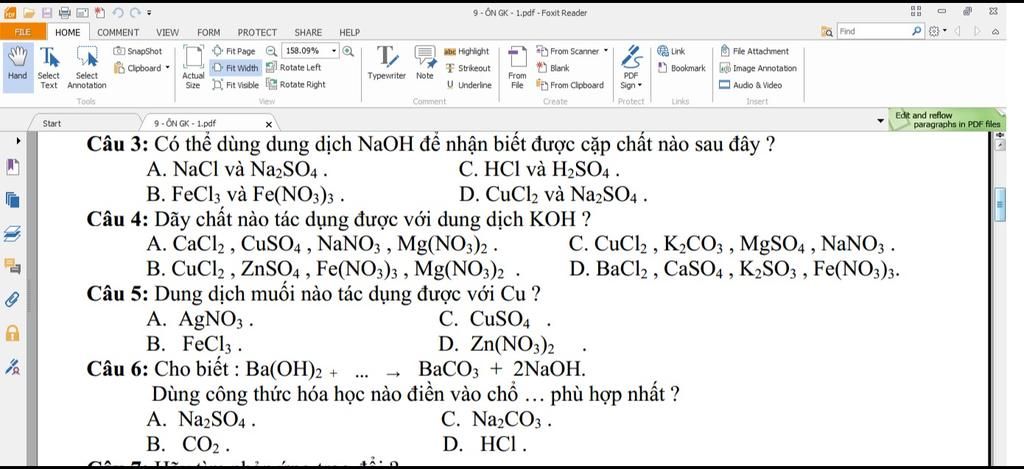The image size is (1024, 469).
Task: Click the Open folder icon
Action: [28, 12]
